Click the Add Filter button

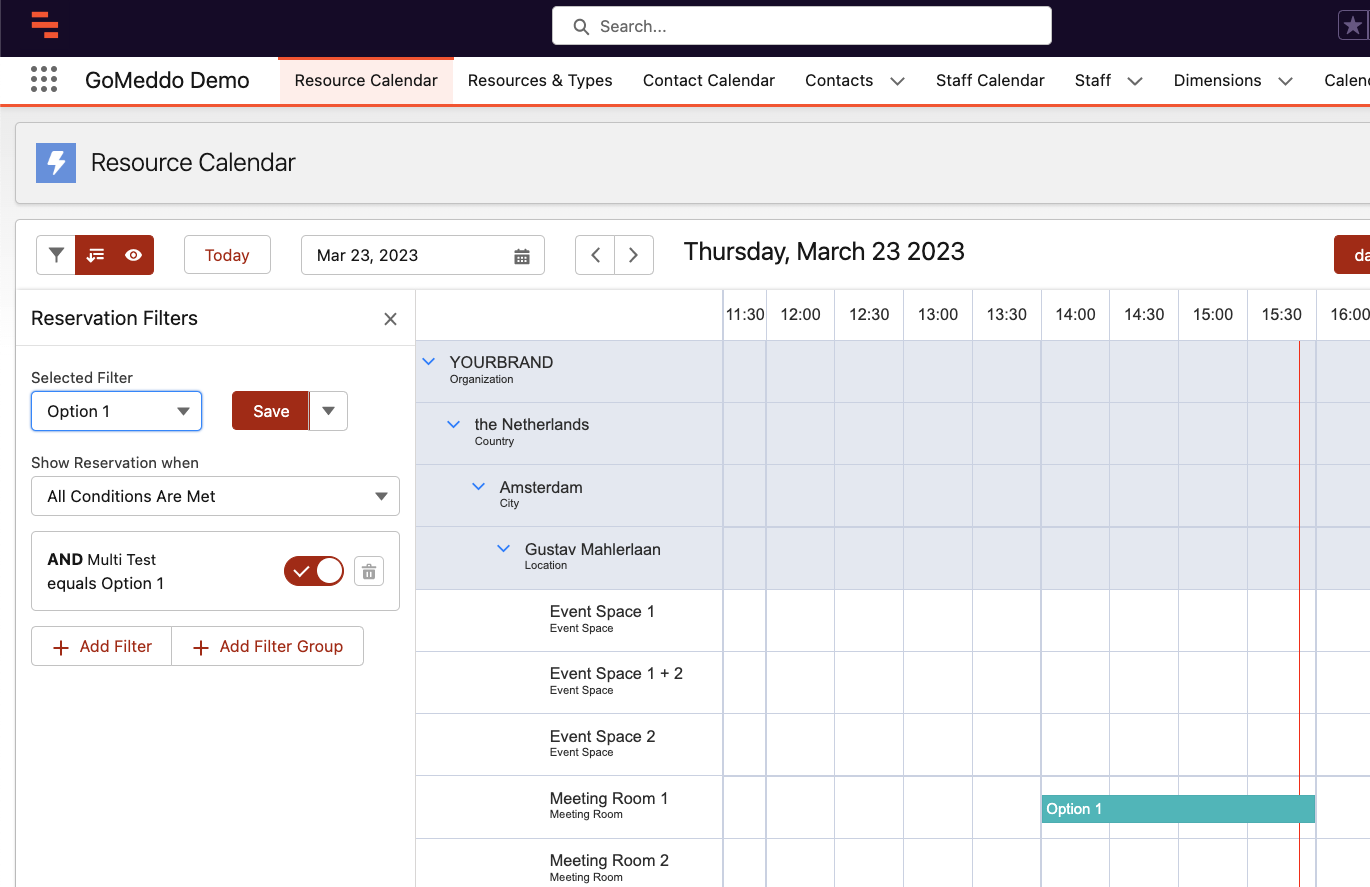coord(101,646)
